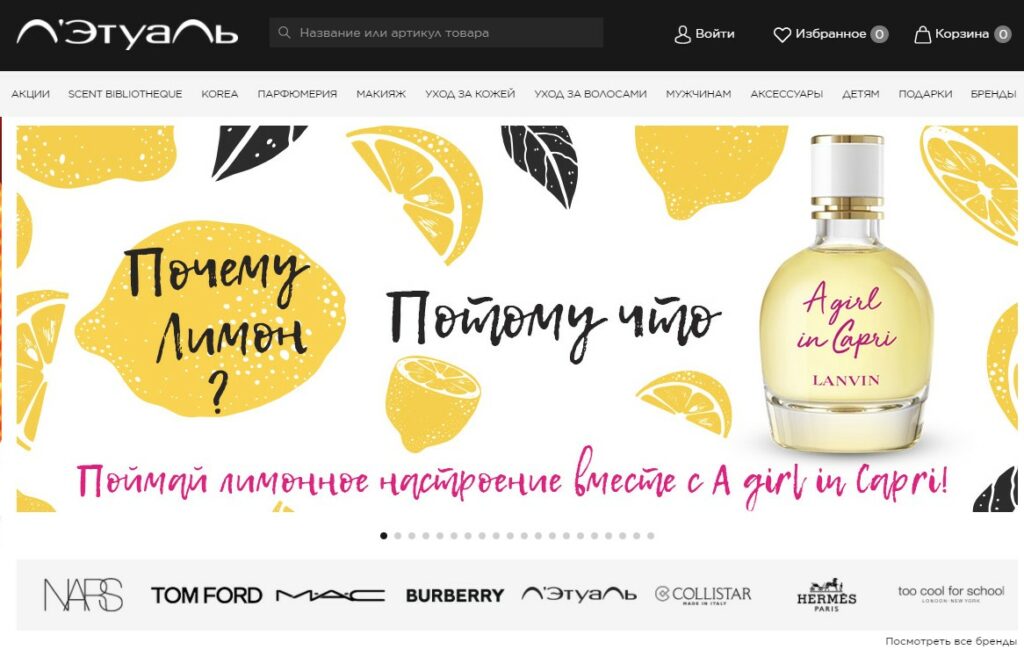Open the ПАРФЮМЕРИЯ menu category

click(x=297, y=94)
